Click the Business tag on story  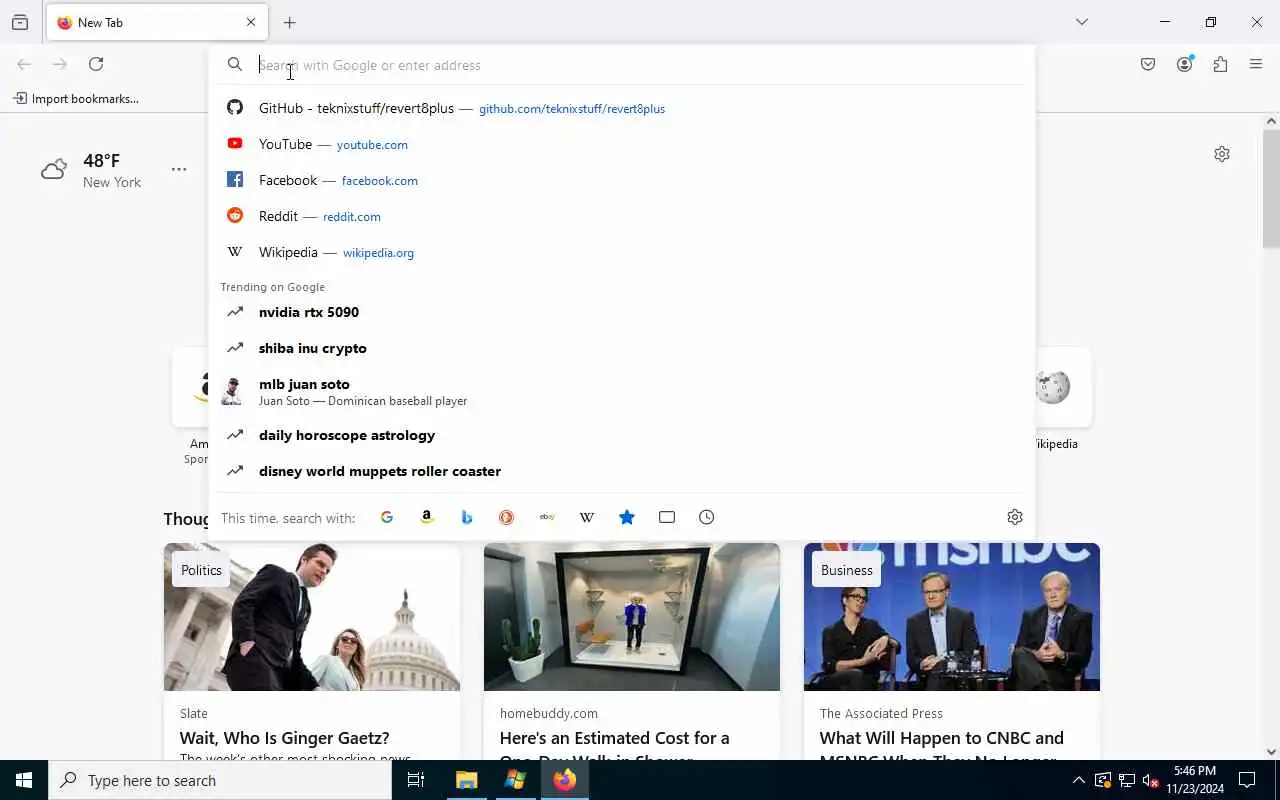point(847,570)
